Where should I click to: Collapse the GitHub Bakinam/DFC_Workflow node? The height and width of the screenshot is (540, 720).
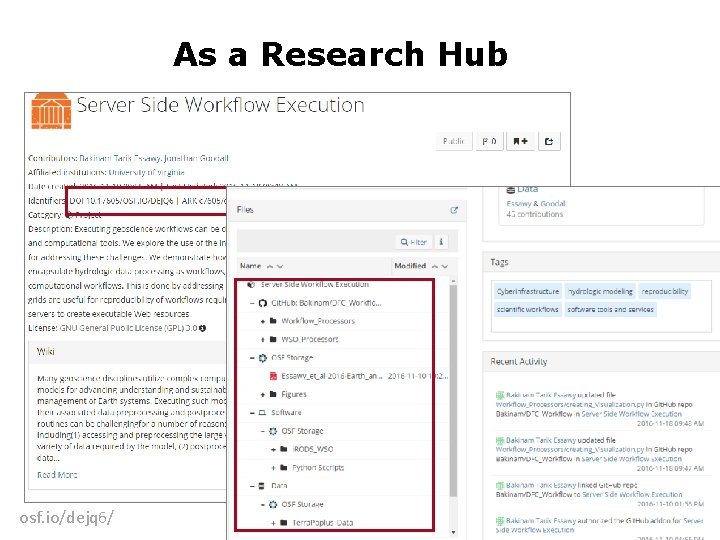pyautogui.click(x=252, y=303)
